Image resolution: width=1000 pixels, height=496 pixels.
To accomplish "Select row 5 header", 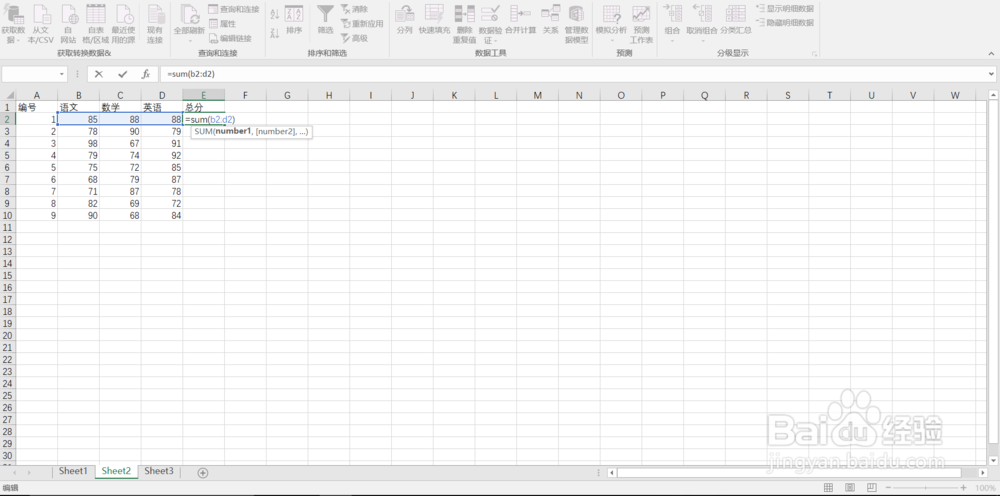I will (8, 155).
